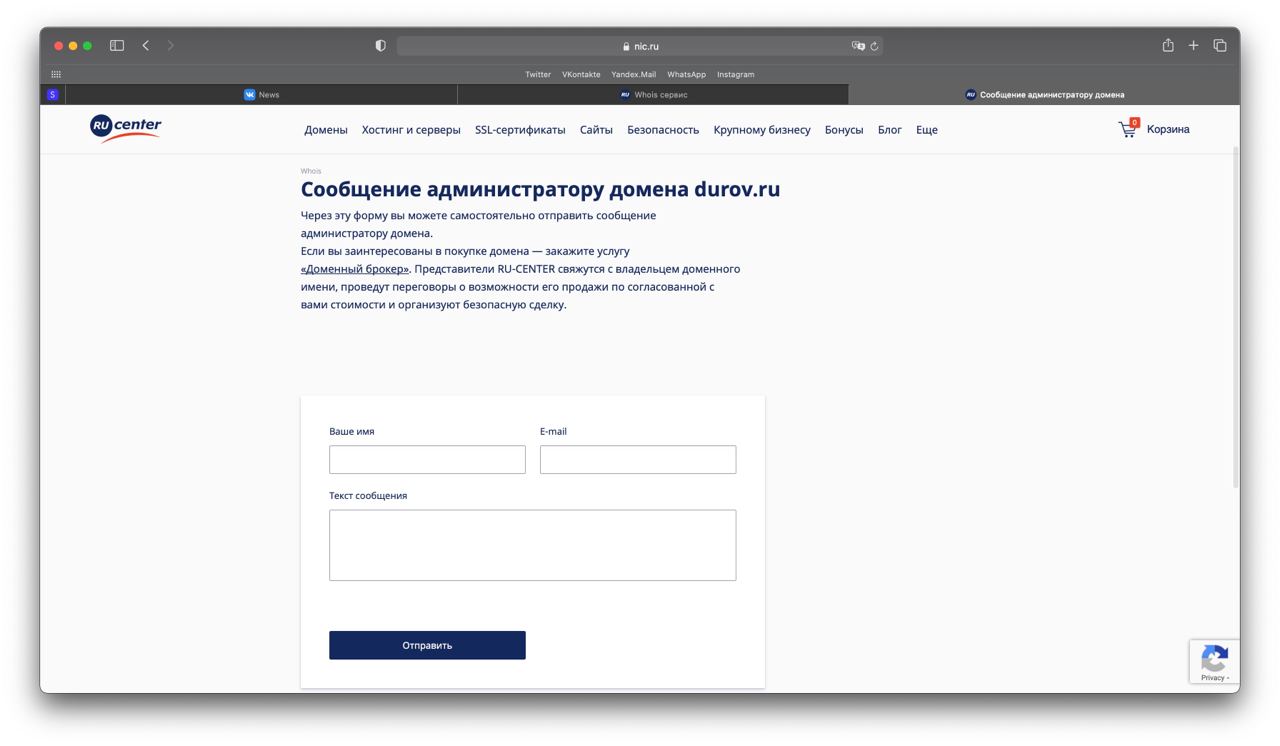Open the SSL-сертификаты menu

[520, 130]
